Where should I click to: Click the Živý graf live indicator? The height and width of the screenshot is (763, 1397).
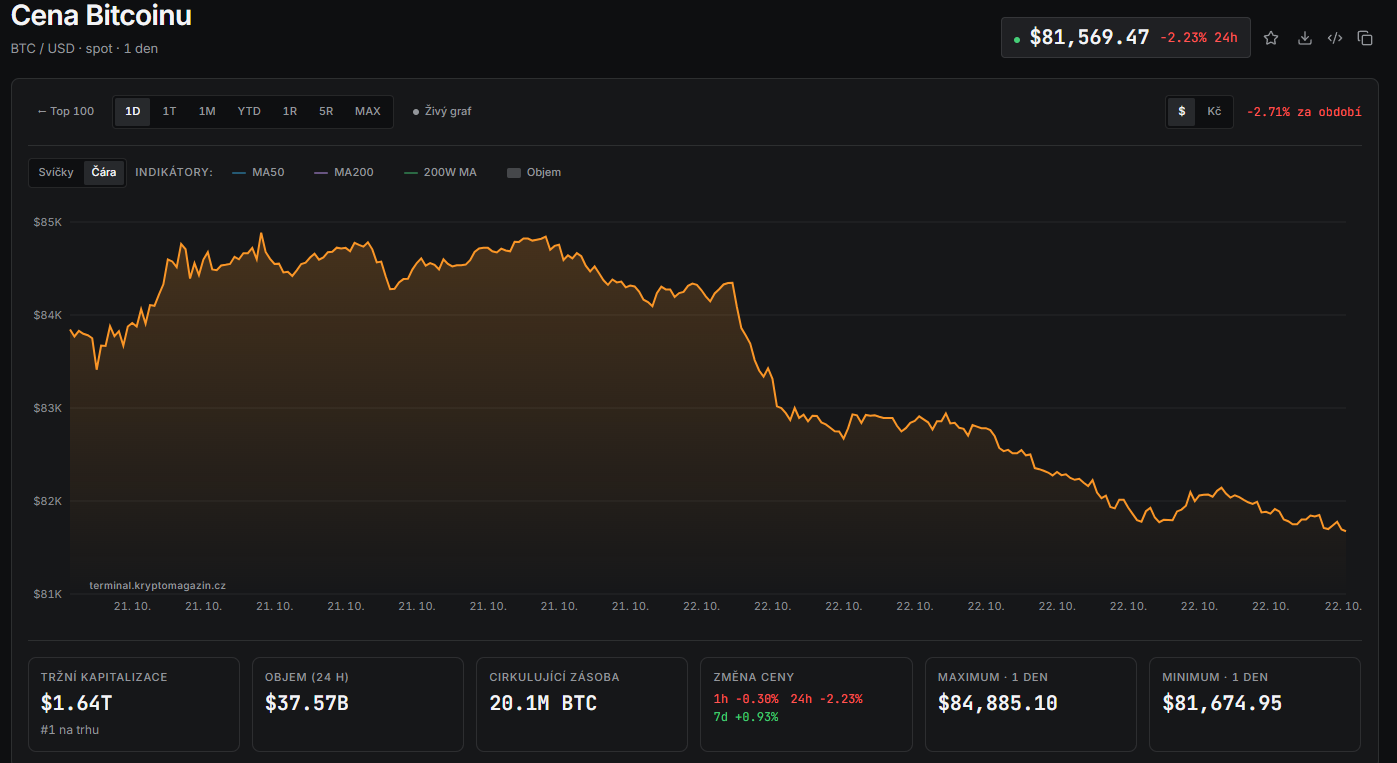click(442, 111)
